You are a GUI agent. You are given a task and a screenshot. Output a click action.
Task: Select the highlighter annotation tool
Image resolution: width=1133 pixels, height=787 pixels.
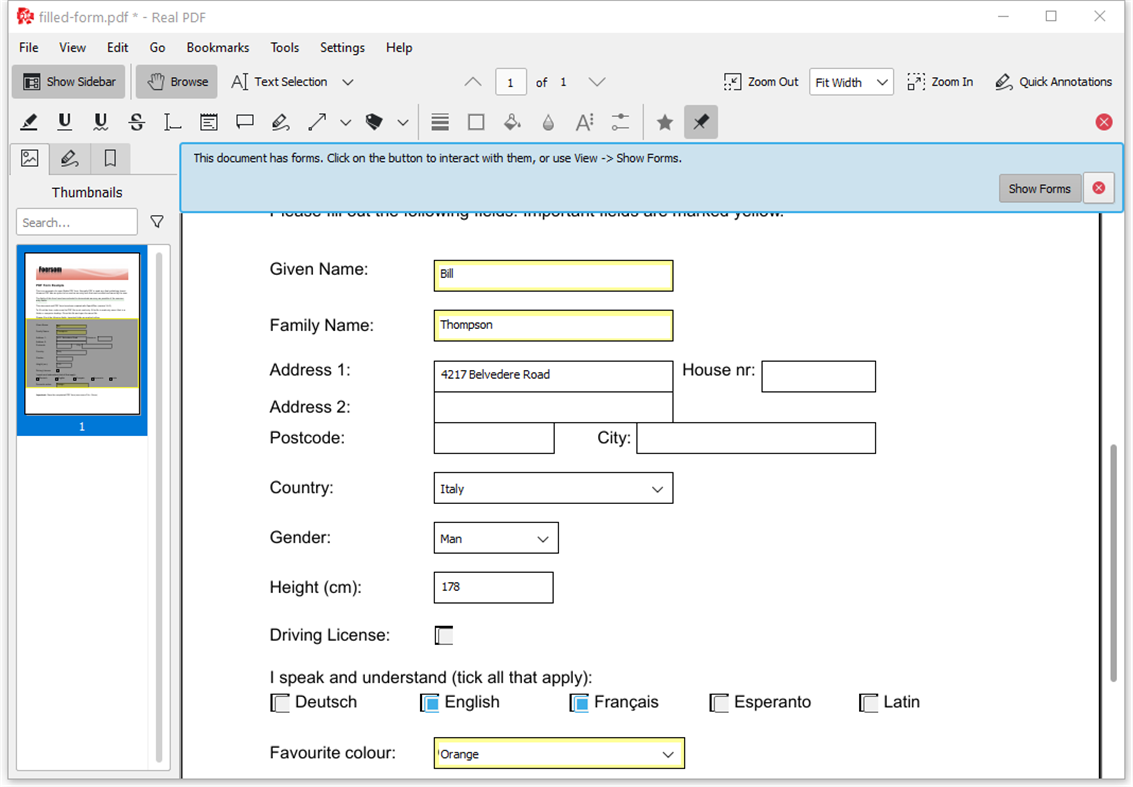[29, 122]
